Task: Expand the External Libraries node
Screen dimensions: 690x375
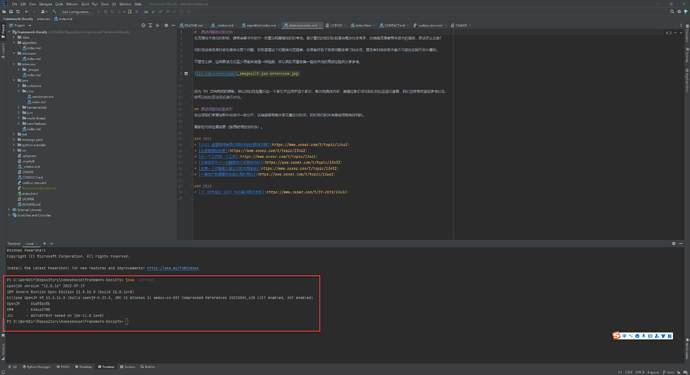Action: pos(9,210)
